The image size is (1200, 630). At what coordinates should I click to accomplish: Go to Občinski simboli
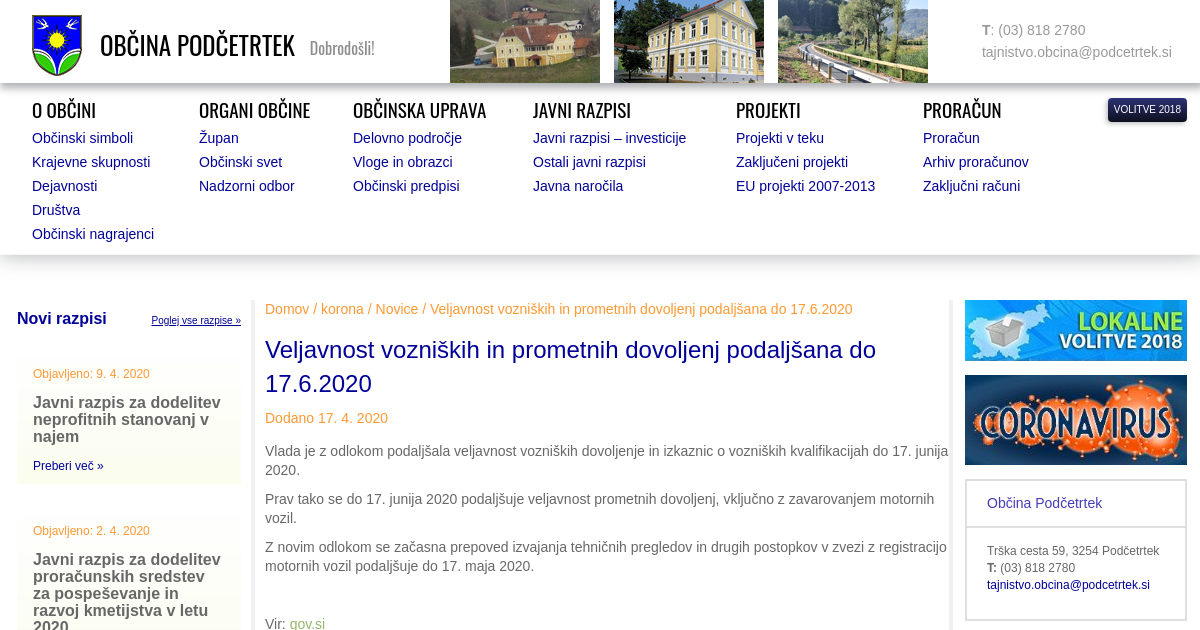[x=82, y=138]
